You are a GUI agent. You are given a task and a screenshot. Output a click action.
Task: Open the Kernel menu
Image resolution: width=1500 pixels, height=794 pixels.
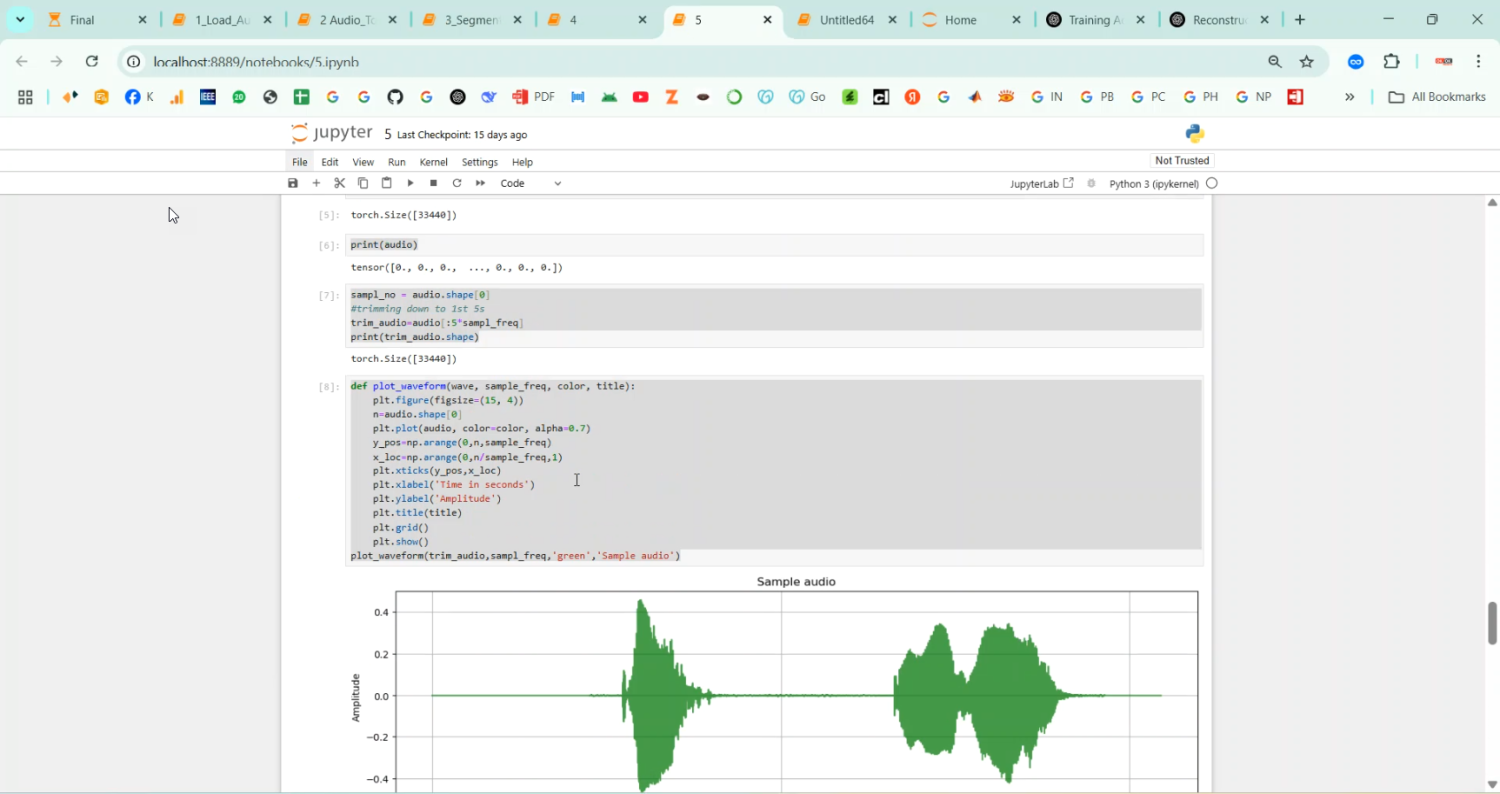(x=433, y=162)
